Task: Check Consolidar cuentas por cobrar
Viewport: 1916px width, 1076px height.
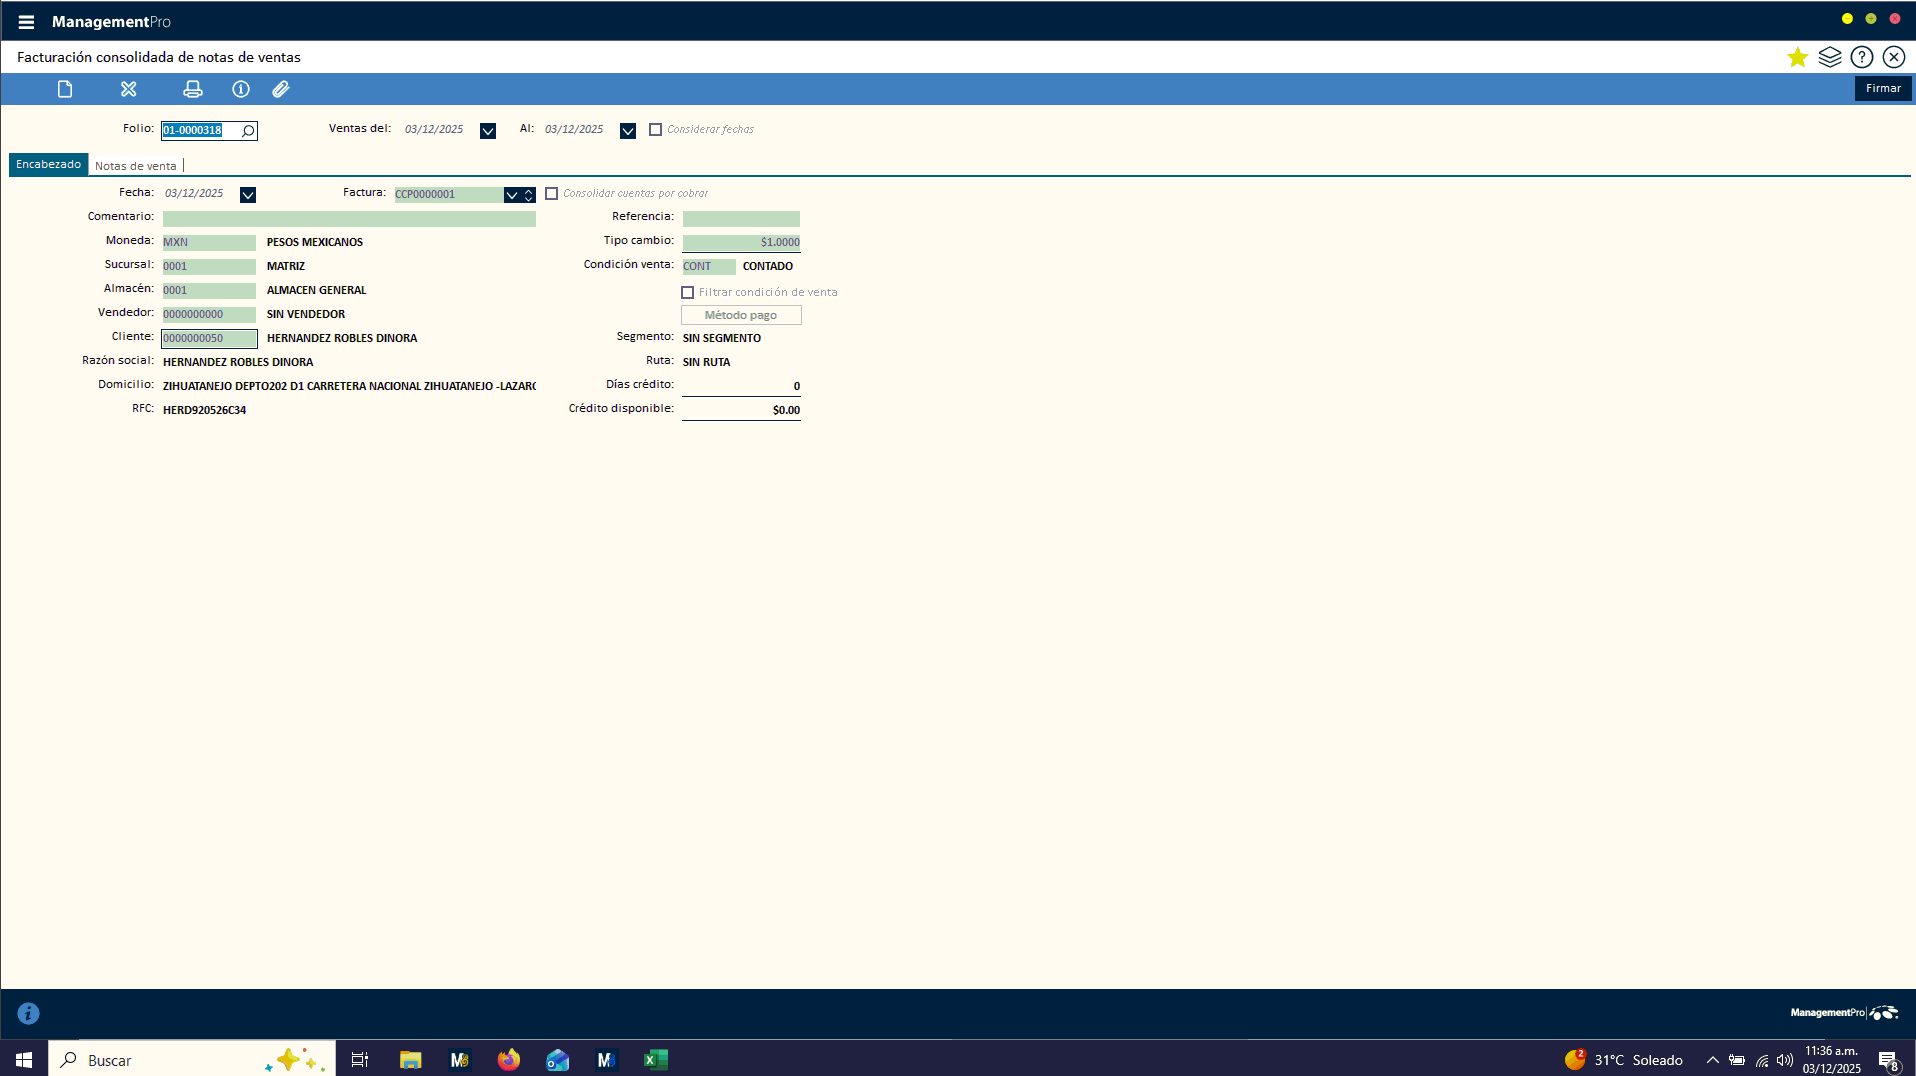Action: (551, 194)
